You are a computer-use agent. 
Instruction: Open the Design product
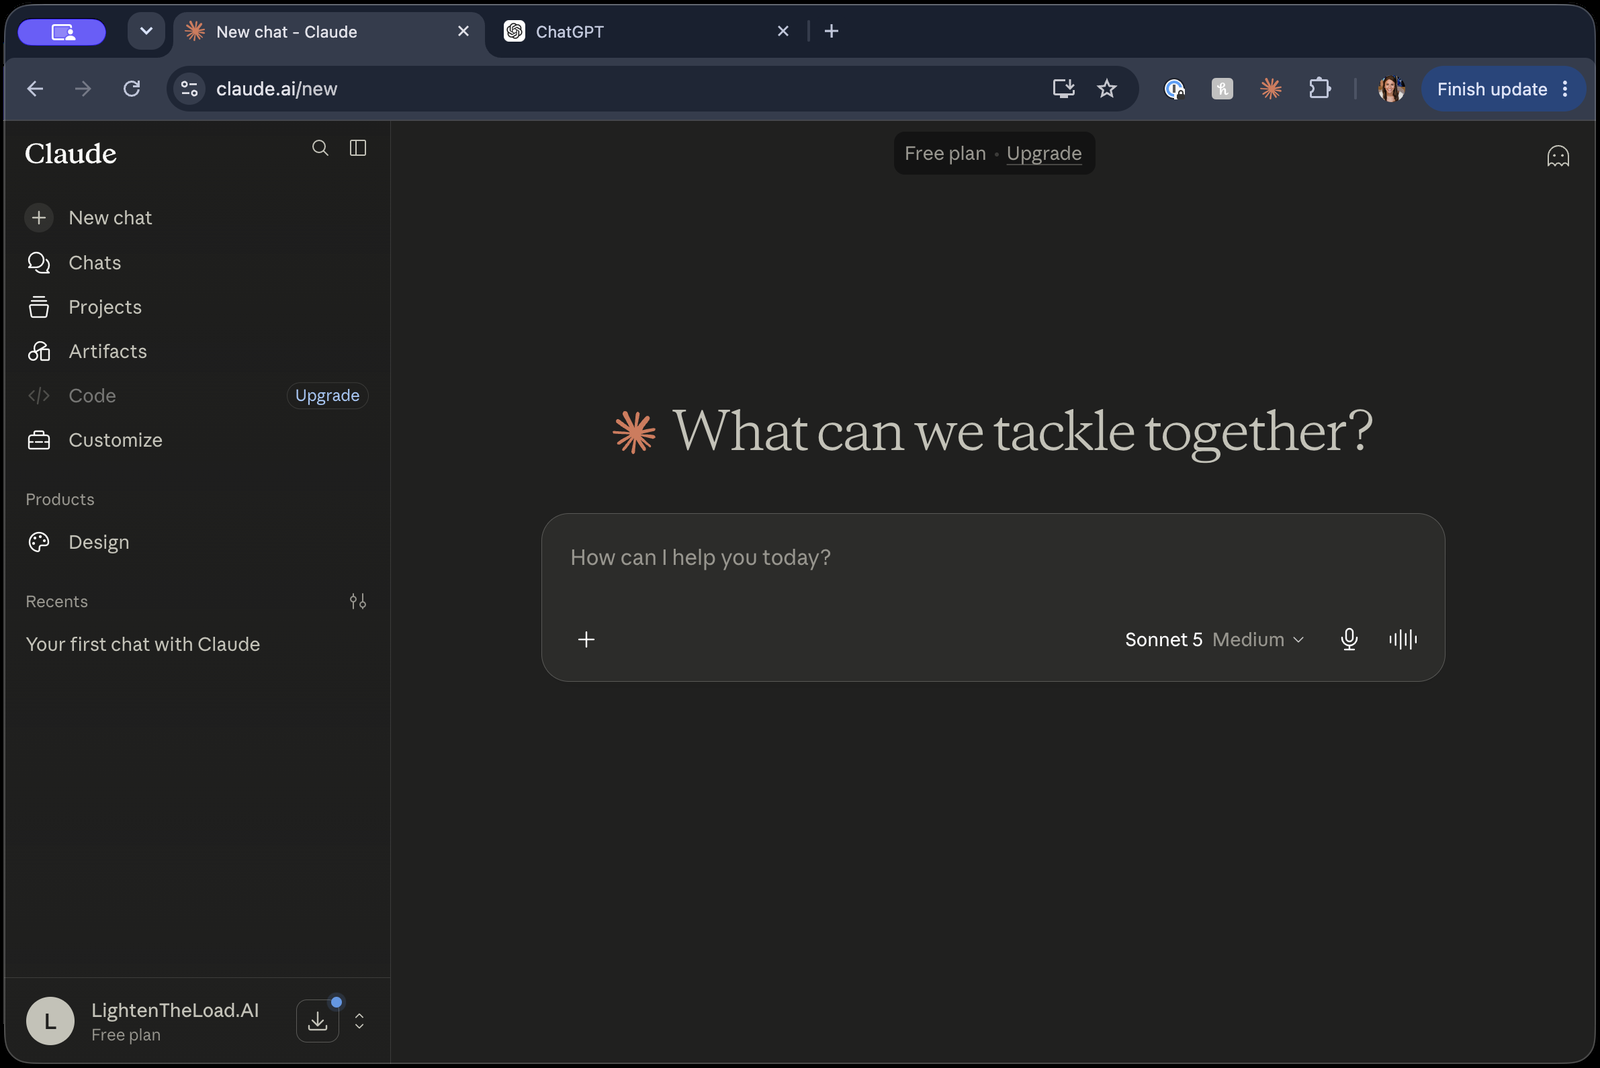point(197,542)
